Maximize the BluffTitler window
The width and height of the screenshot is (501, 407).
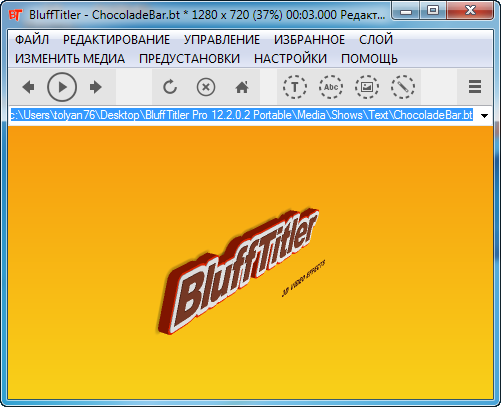(x=433, y=11)
